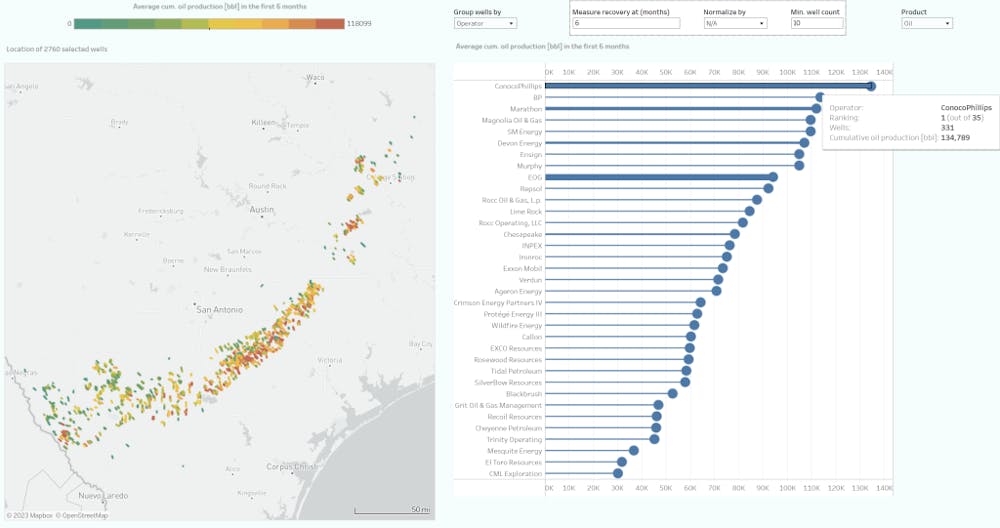
Task: Select the EOG bar end dot
Action: (x=773, y=177)
